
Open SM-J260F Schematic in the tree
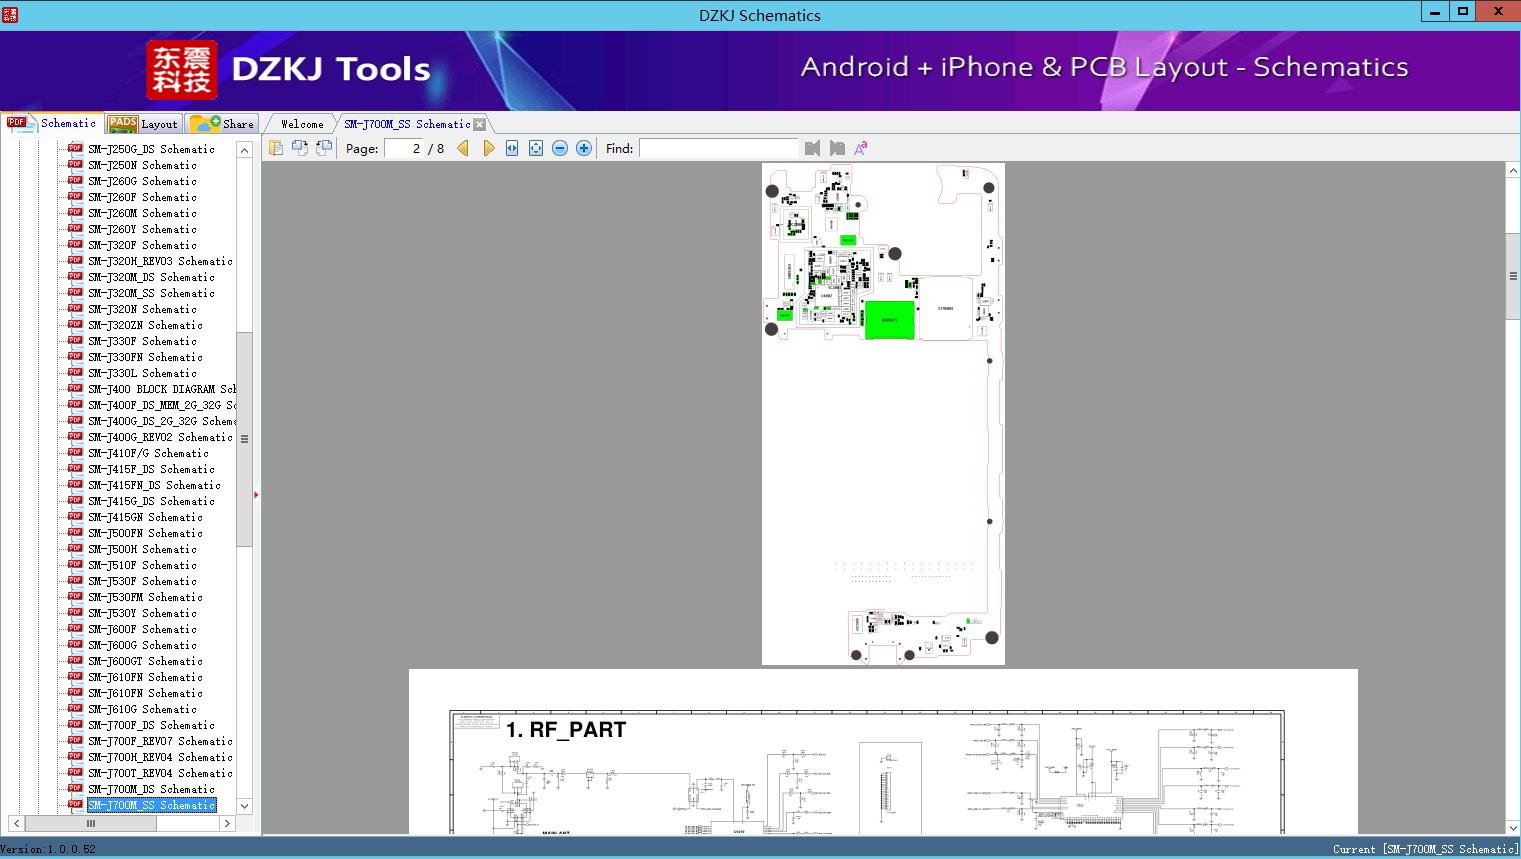[142, 197]
